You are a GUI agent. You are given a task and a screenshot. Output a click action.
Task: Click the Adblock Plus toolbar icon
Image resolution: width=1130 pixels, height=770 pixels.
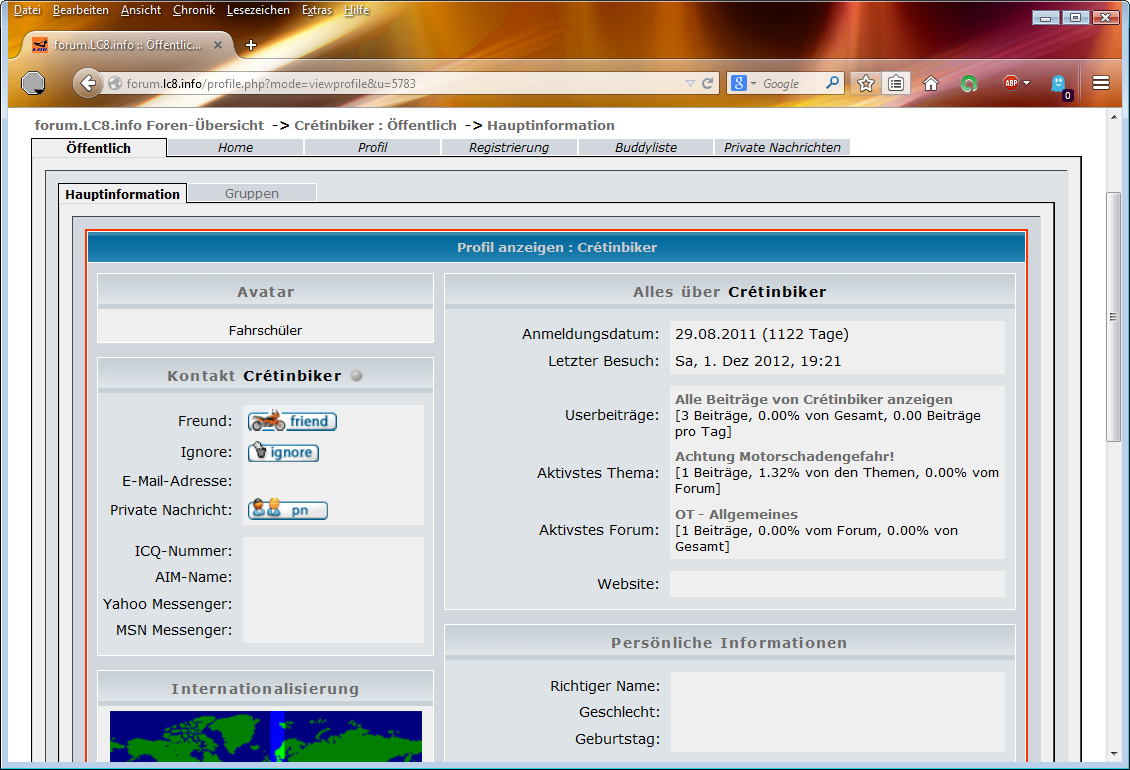pos(1010,84)
